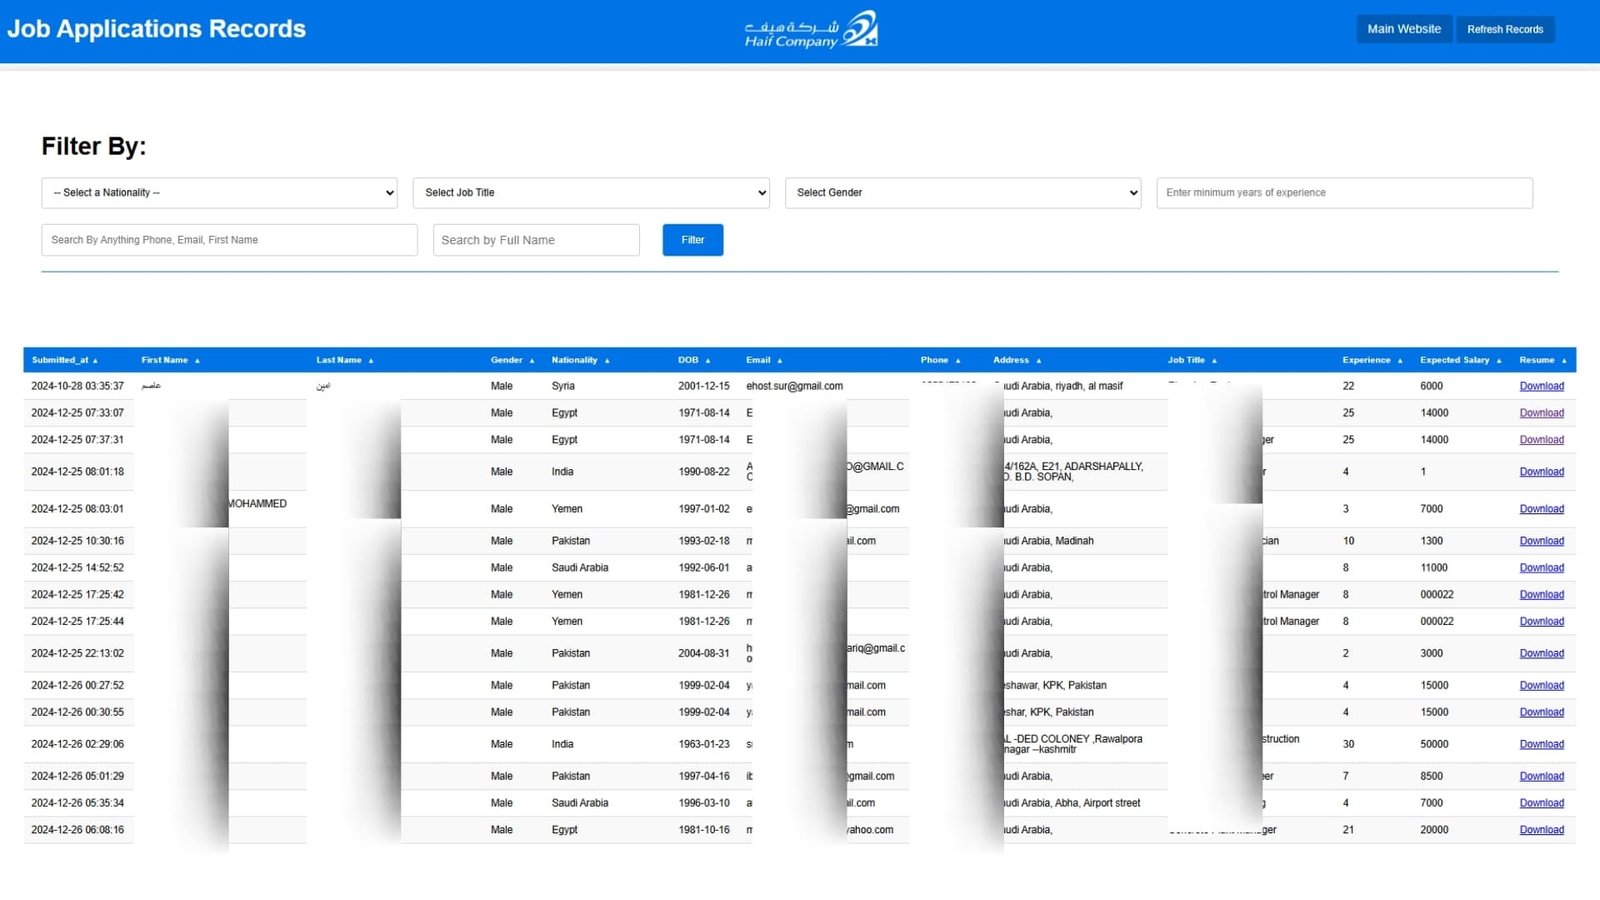Open the Select a Nationality dropdown
Viewport: 1600px width, 900px height.
(219, 193)
